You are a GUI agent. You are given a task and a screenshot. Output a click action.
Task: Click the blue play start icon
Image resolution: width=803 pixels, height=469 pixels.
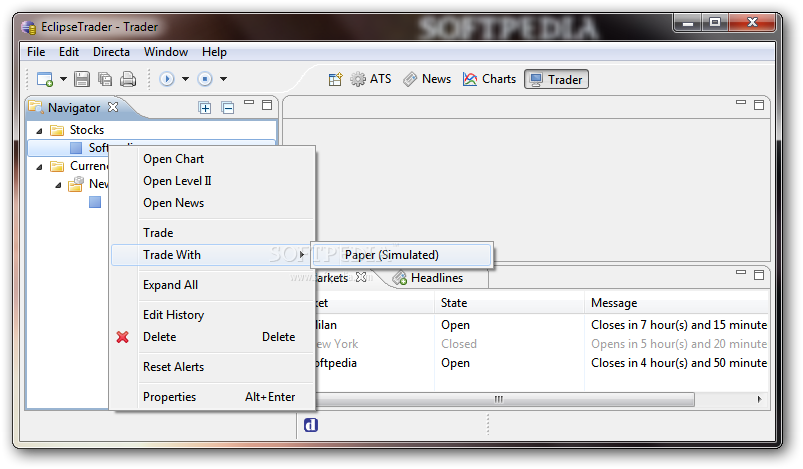(167, 79)
